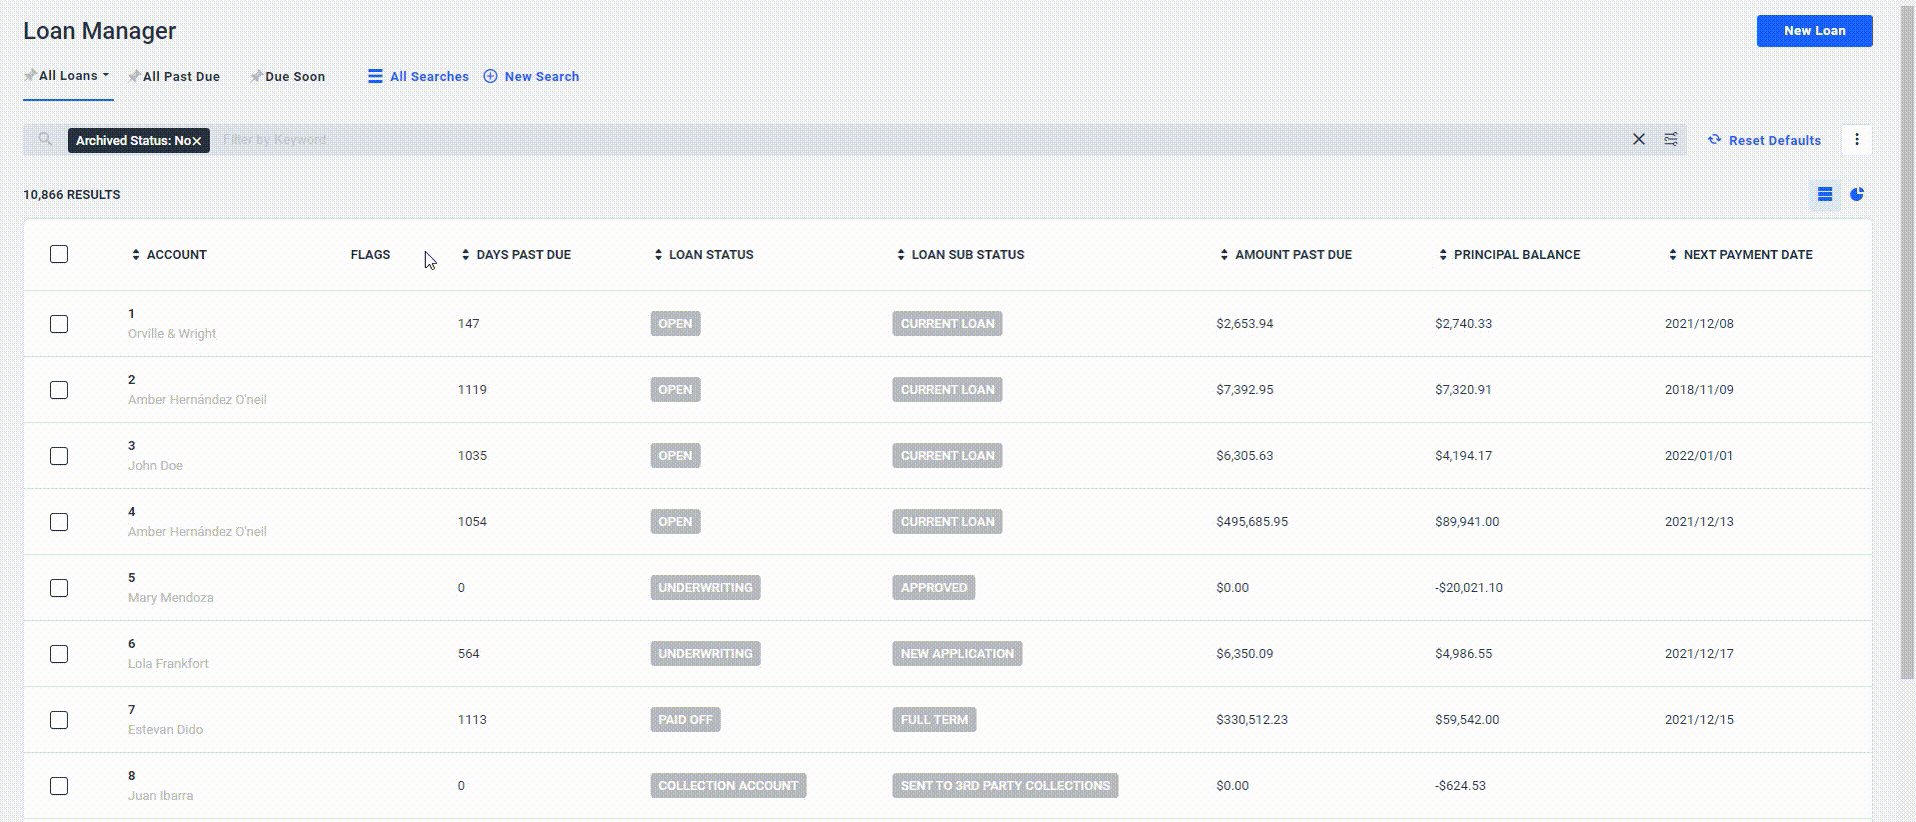Check the box for account 2 row
Screen dimensions: 1916x822
(x=59, y=390)
